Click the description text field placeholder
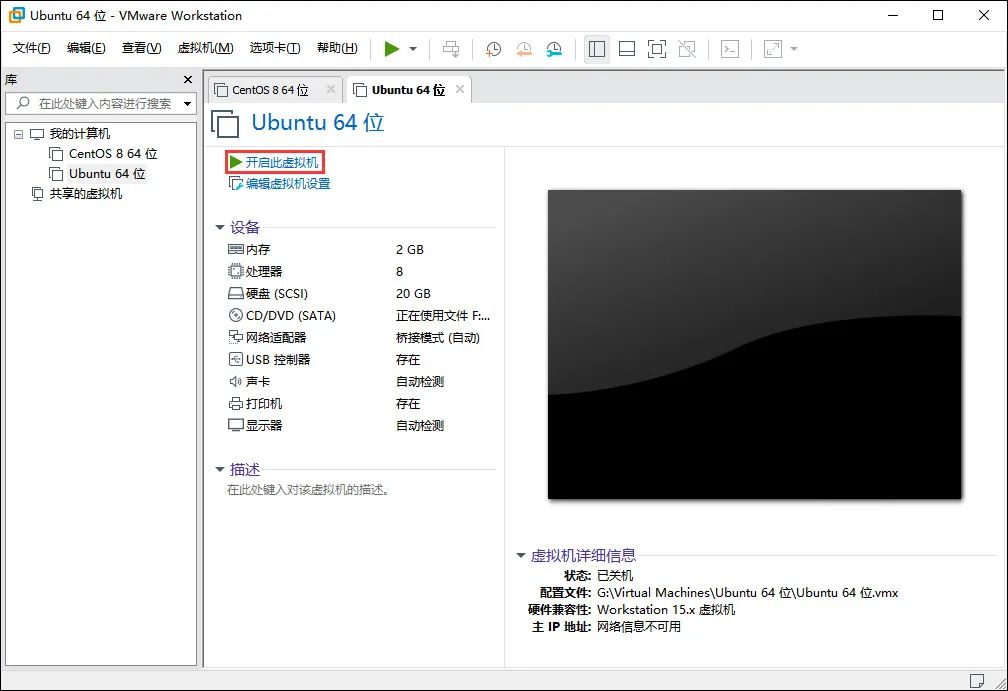 coord(308,490)
